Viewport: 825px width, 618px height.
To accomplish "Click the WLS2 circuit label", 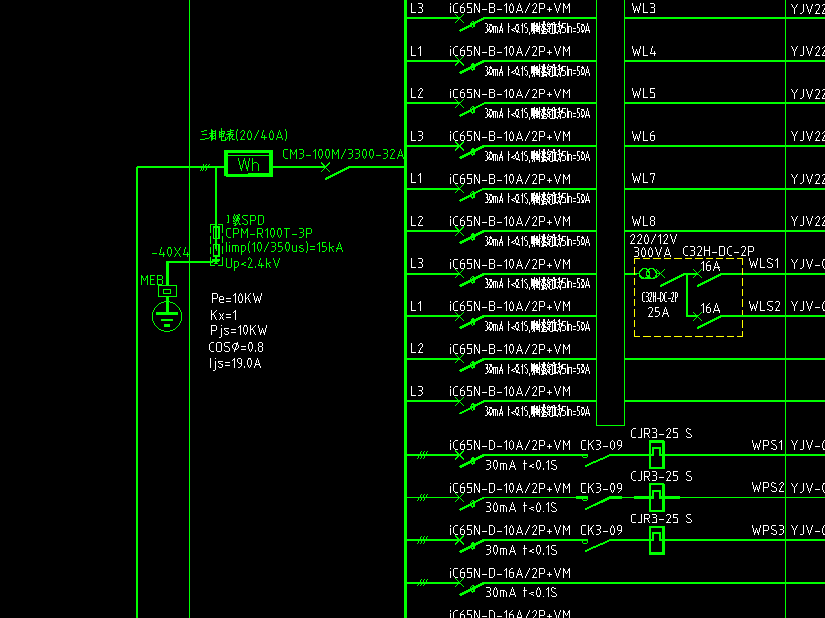I will (x=764, y=306).
